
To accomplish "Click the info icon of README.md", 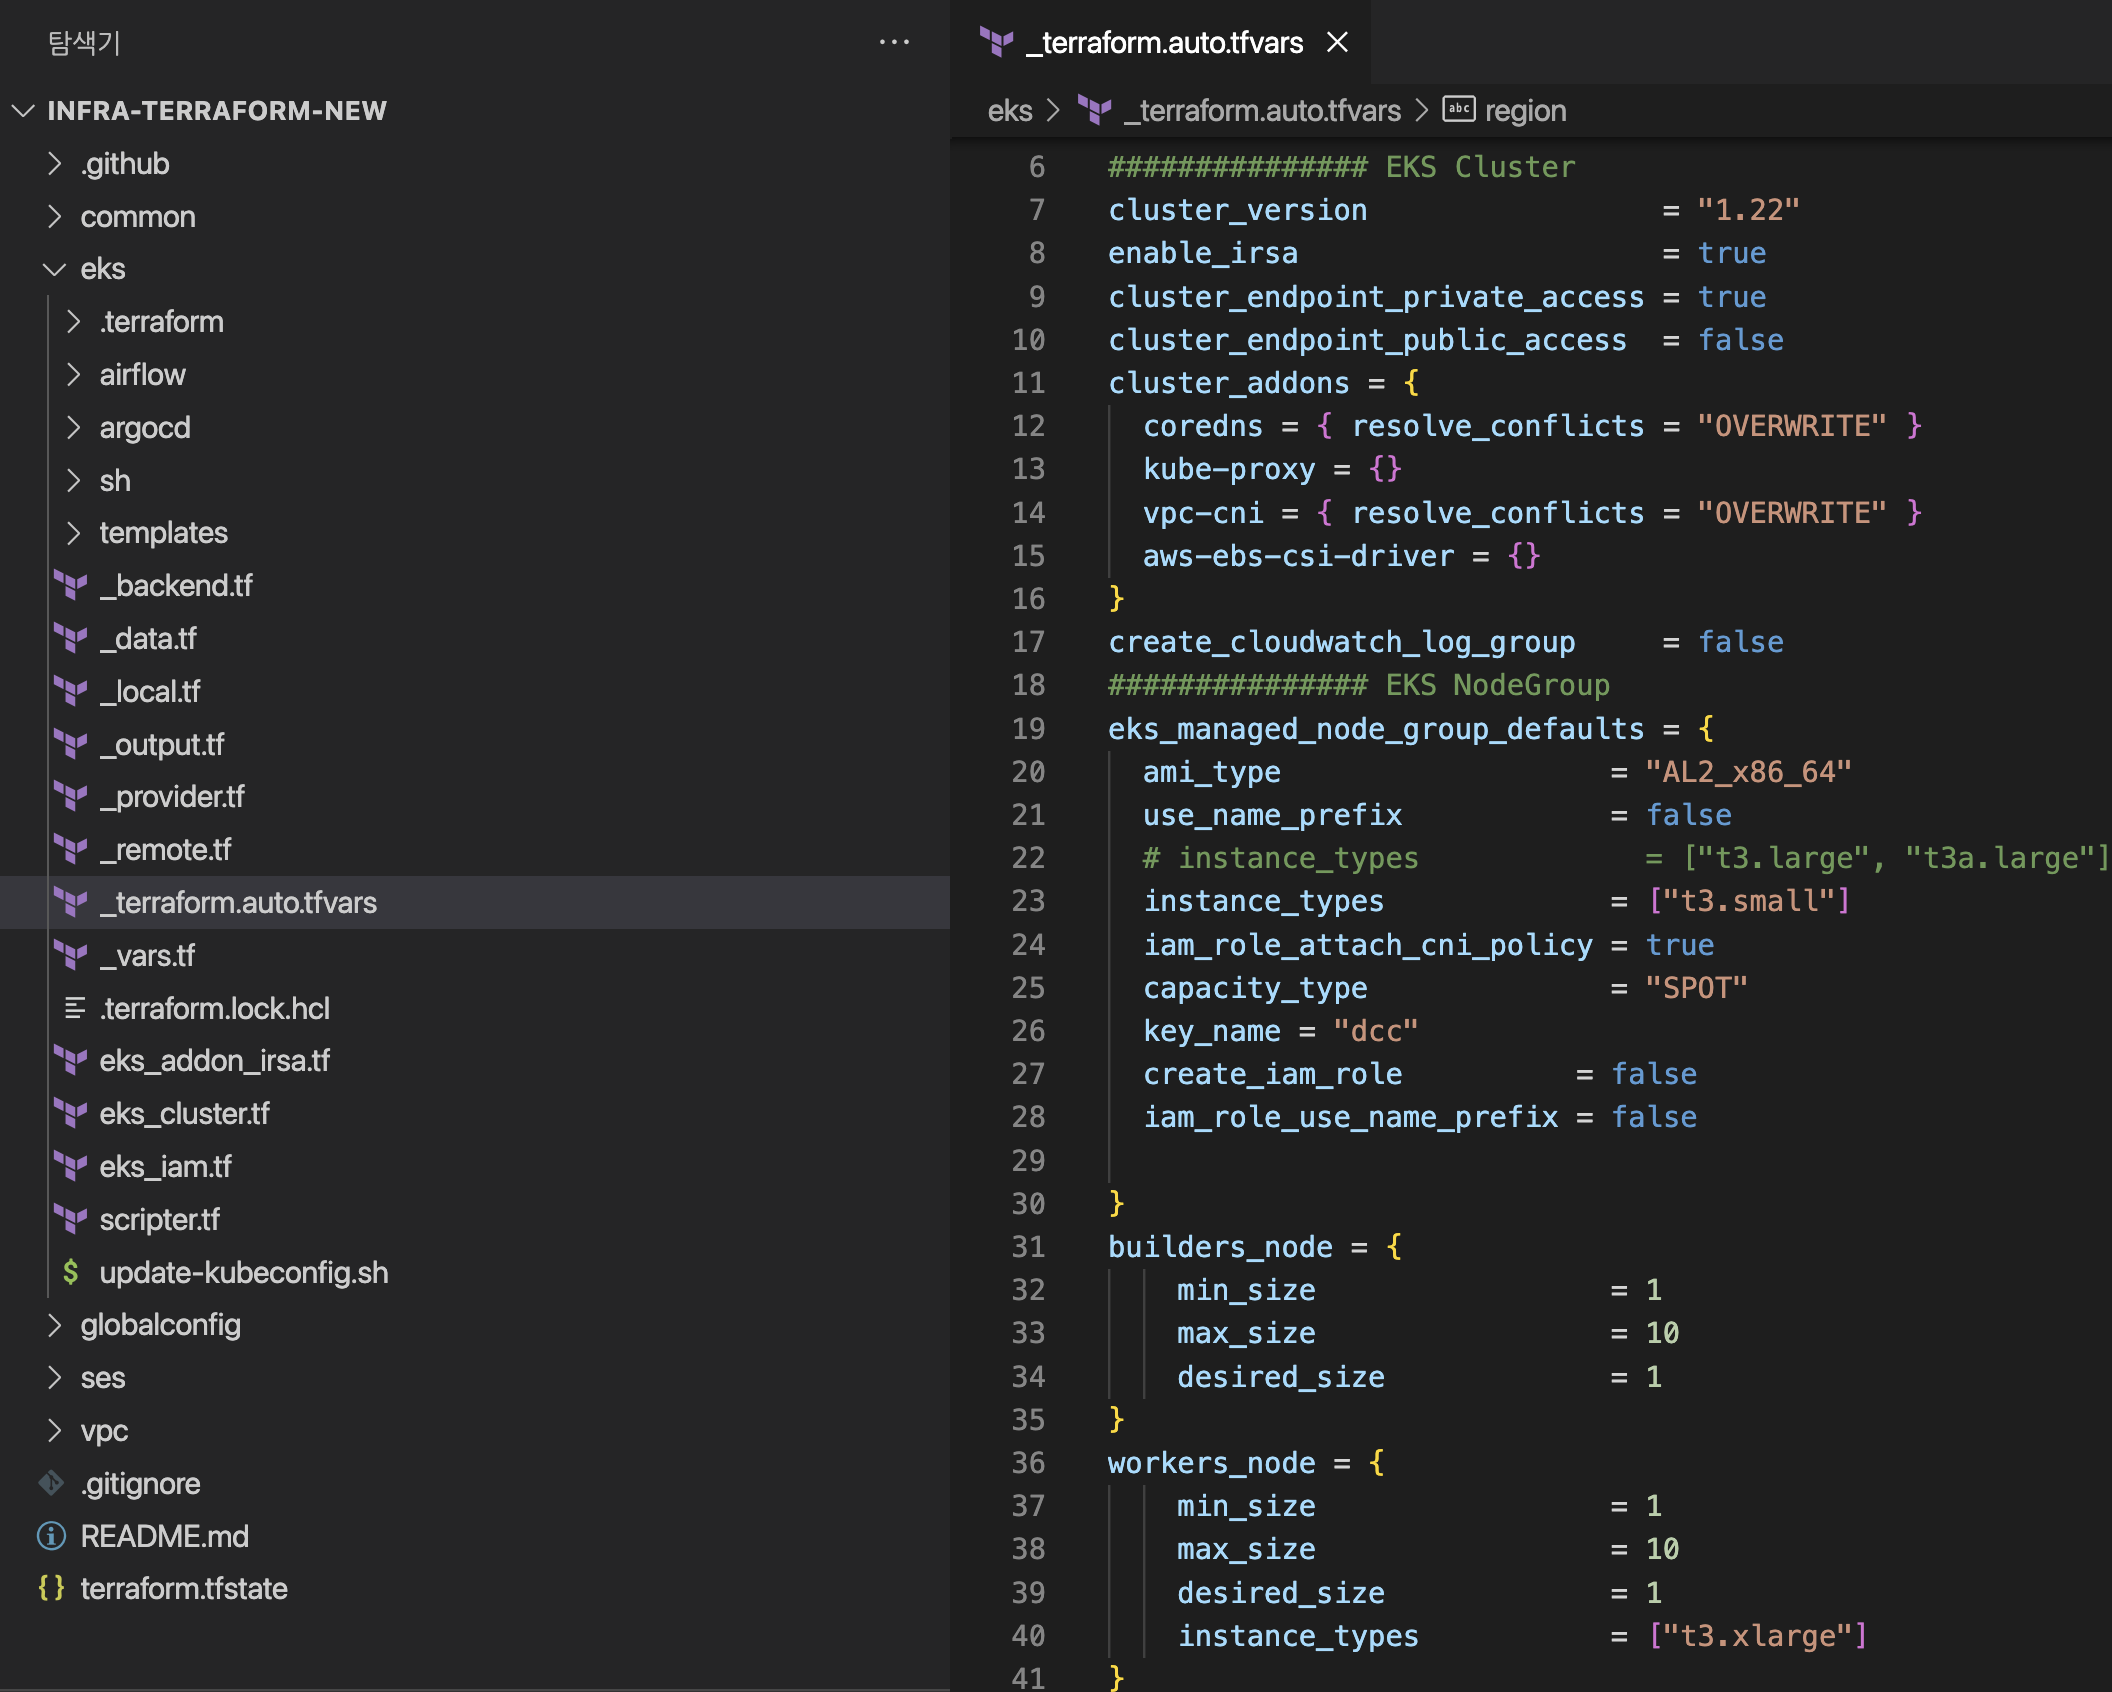I will click(x=51, y=1536).
